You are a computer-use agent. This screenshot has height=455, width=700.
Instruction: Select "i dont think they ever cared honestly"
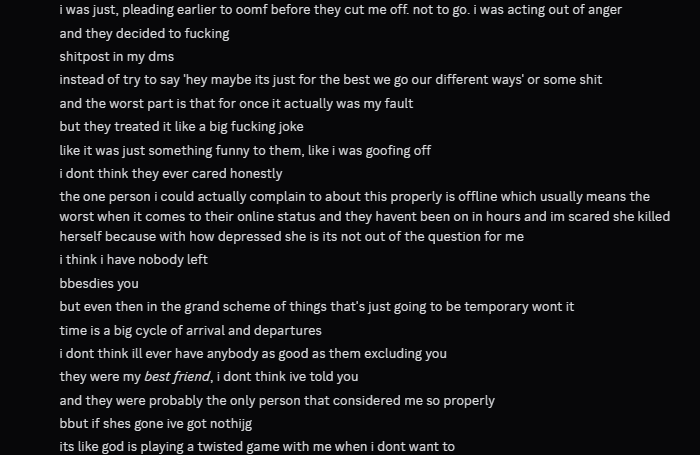pos(170,173)
